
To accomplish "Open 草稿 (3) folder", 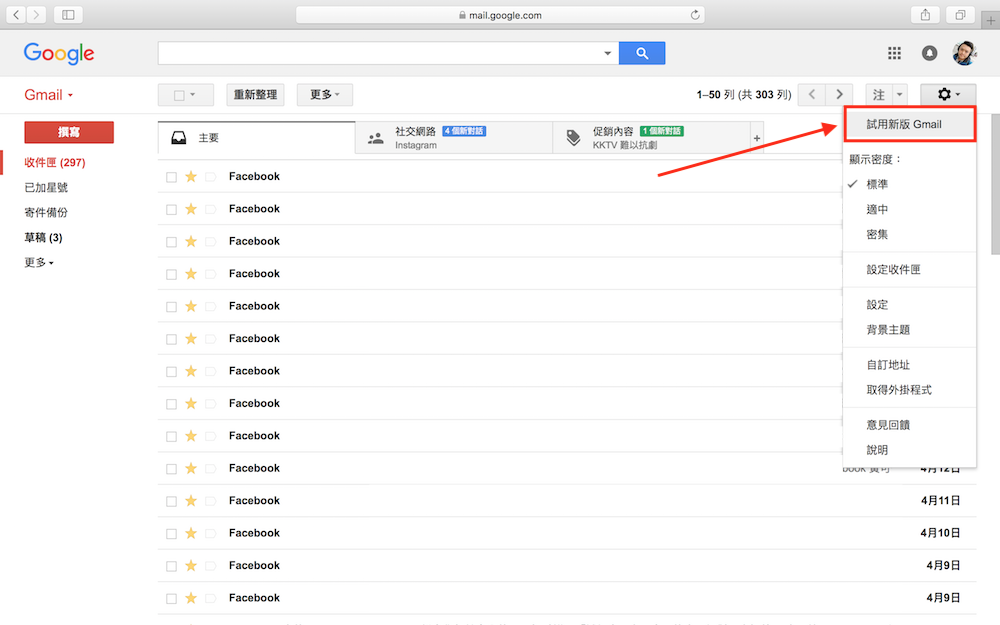I will (43, 237).
